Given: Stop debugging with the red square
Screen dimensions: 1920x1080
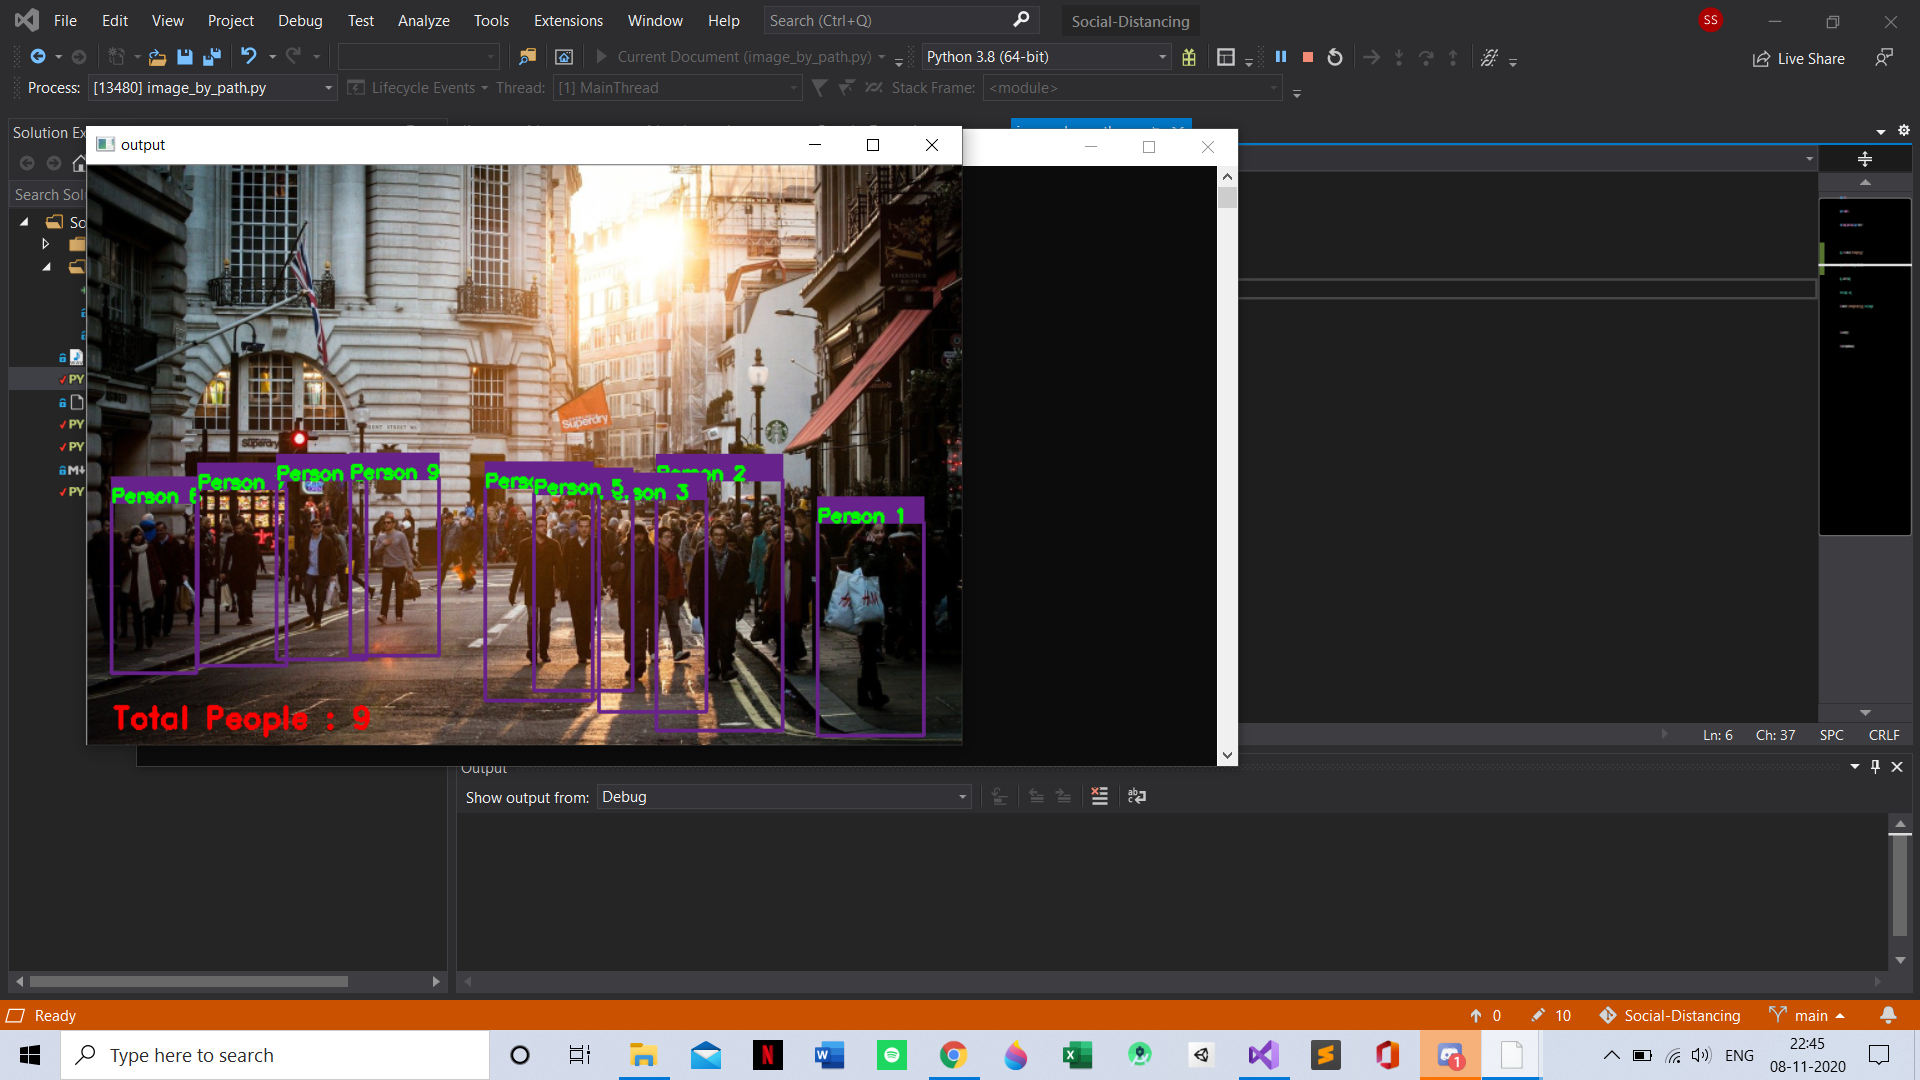Looking at the screenshot, I should 1307,57.
